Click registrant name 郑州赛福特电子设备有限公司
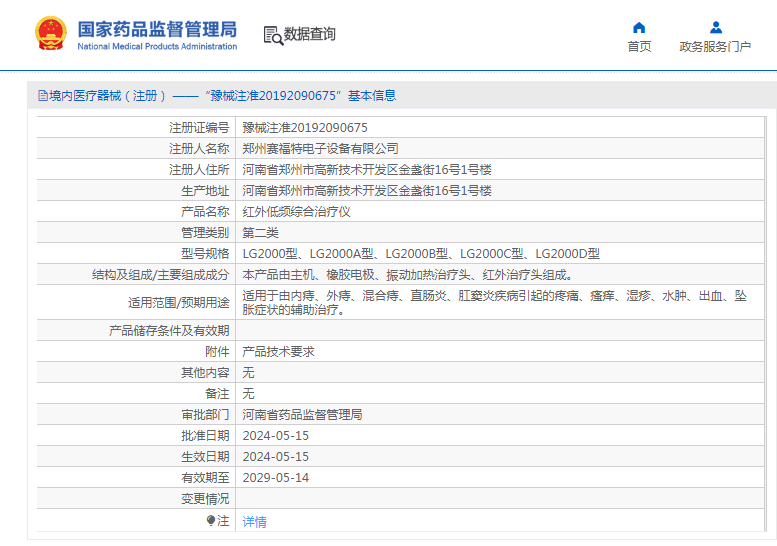Screen dimensions: 777x546 tap(320, 149)
